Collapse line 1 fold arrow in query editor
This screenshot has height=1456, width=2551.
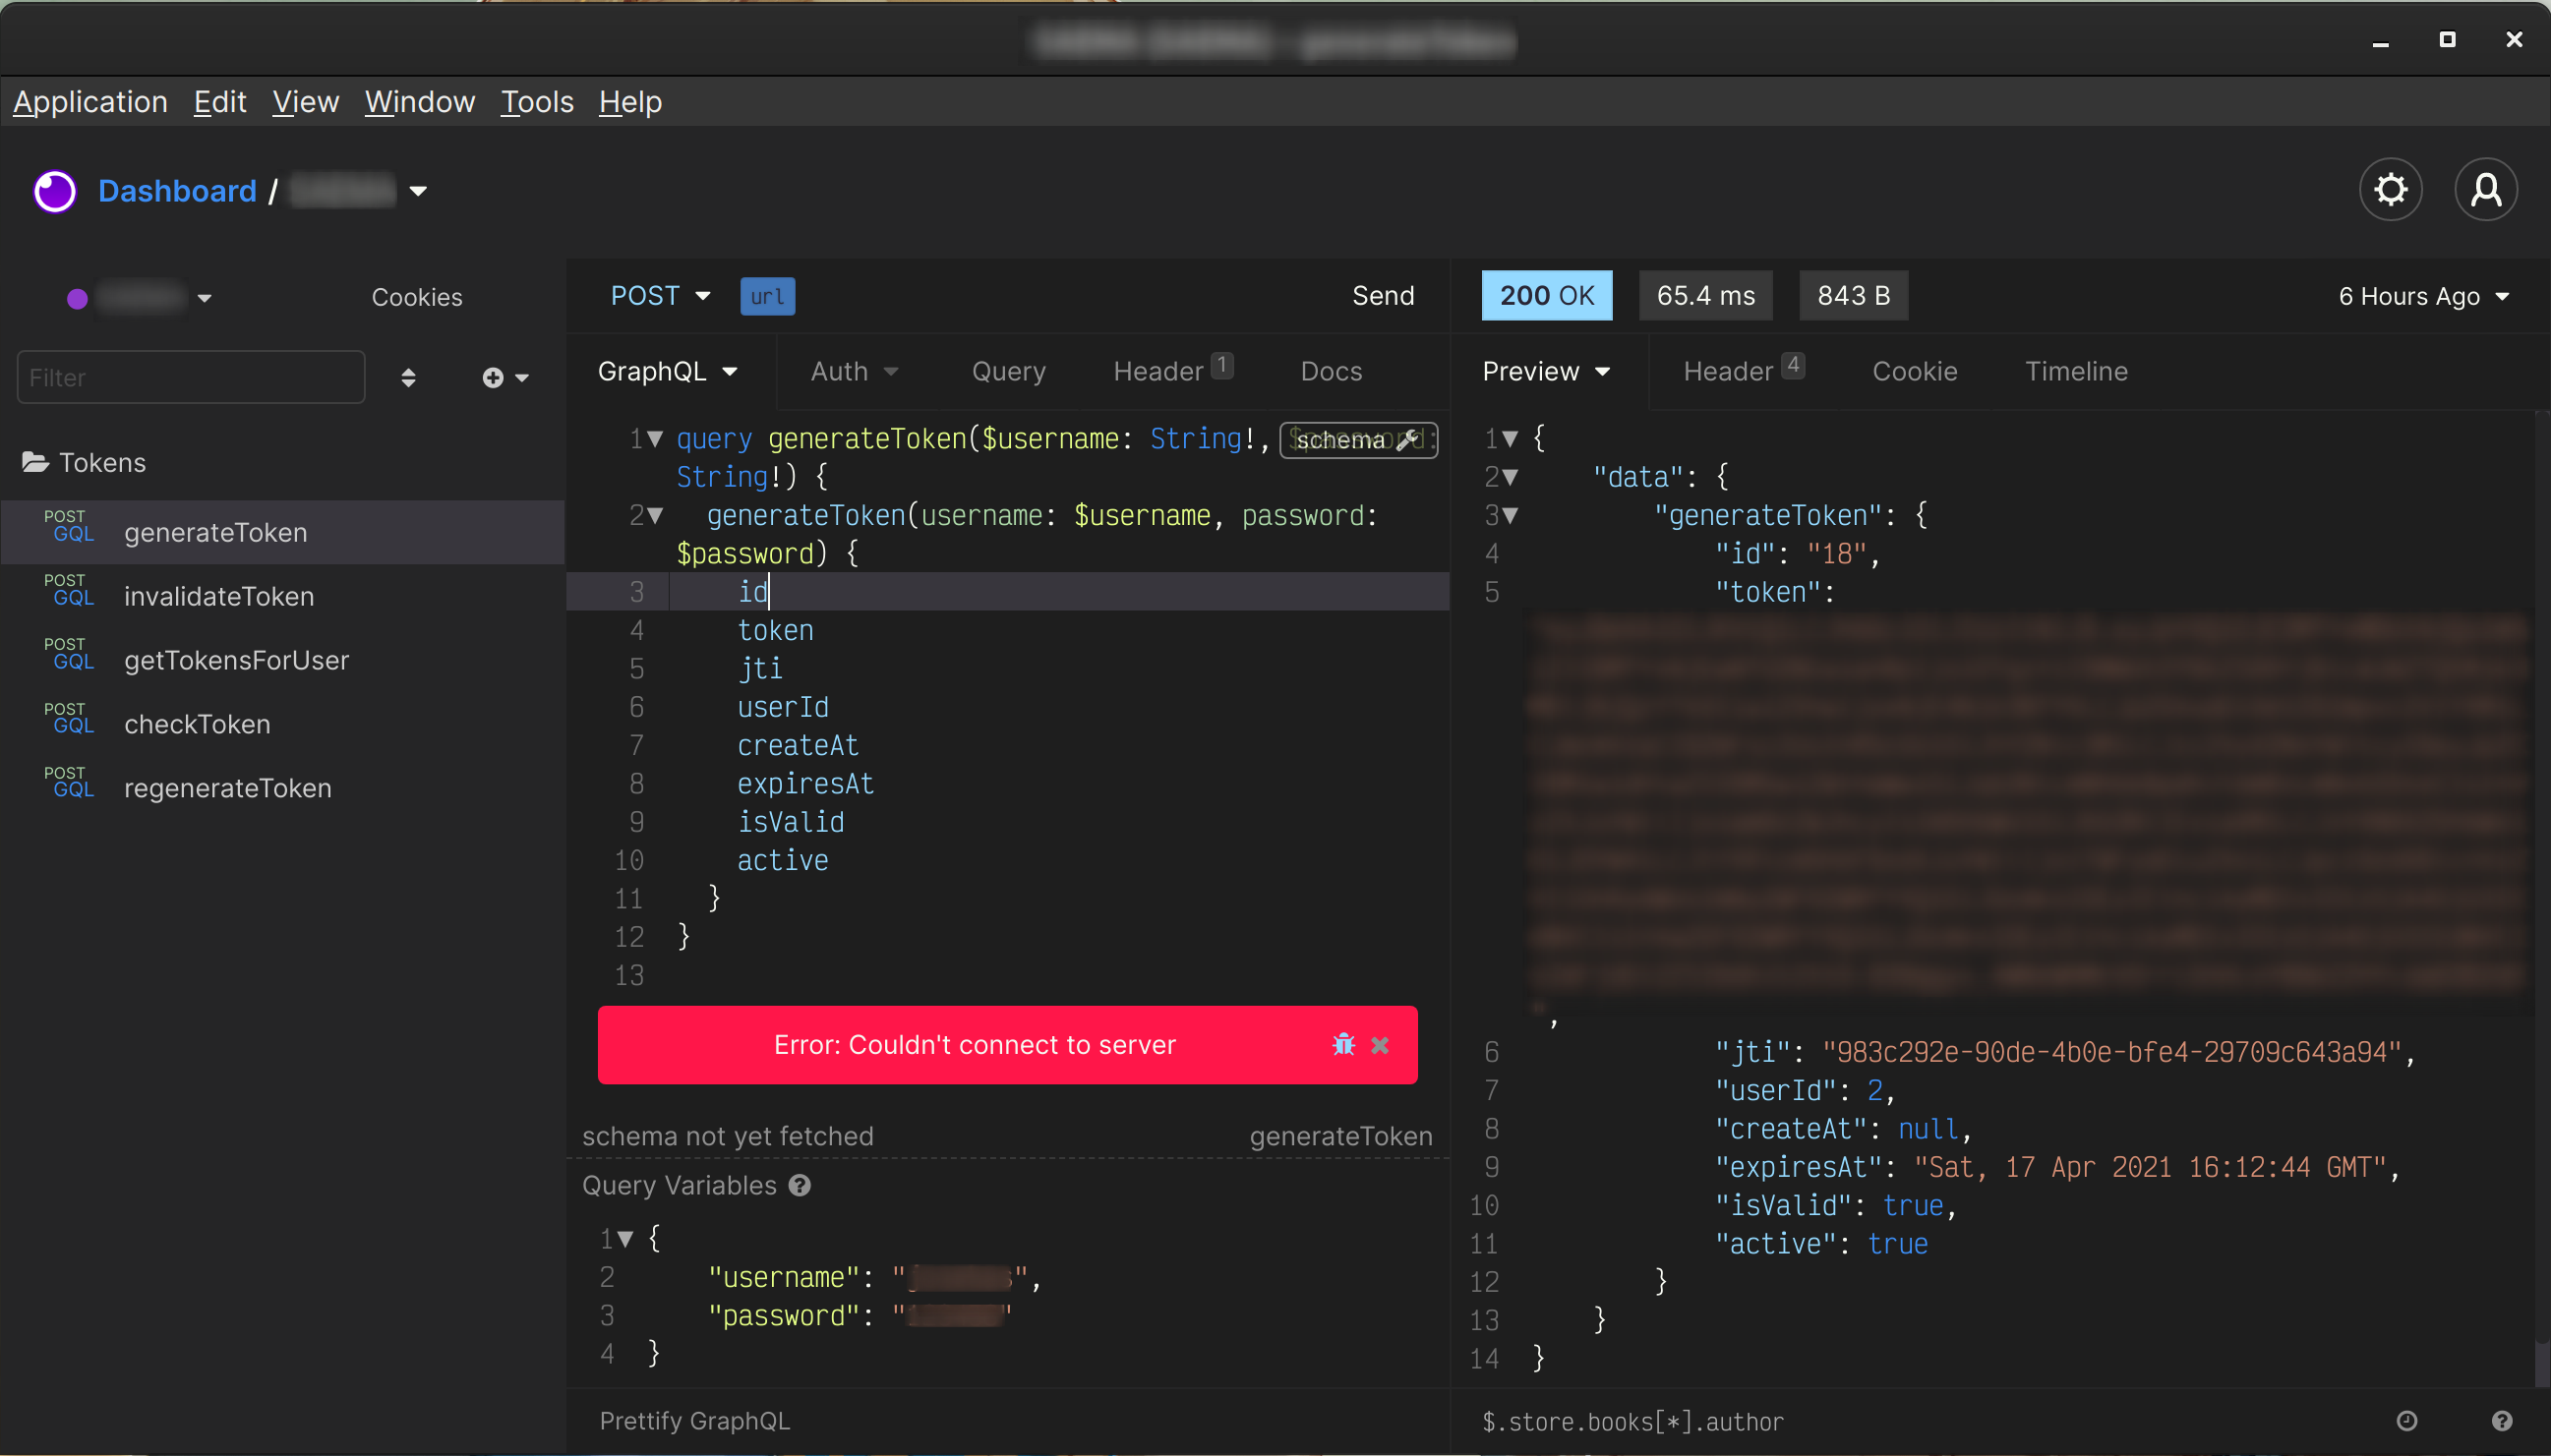pos(656,439)
